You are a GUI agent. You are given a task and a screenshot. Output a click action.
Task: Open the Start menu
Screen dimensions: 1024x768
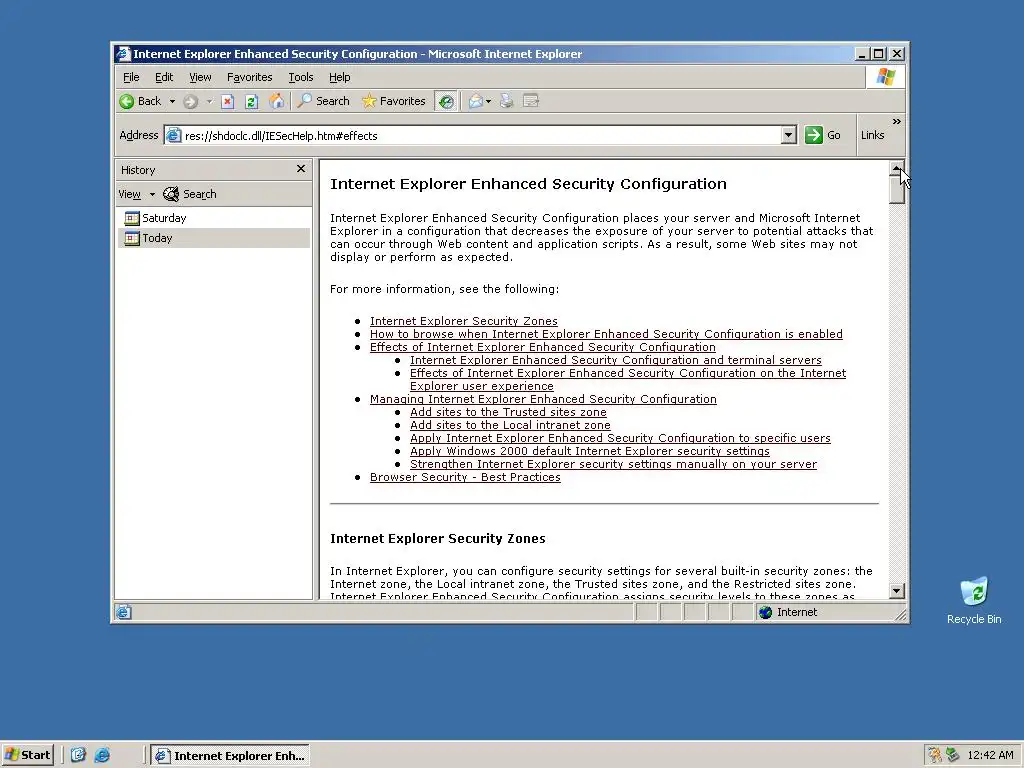(27, 756)
